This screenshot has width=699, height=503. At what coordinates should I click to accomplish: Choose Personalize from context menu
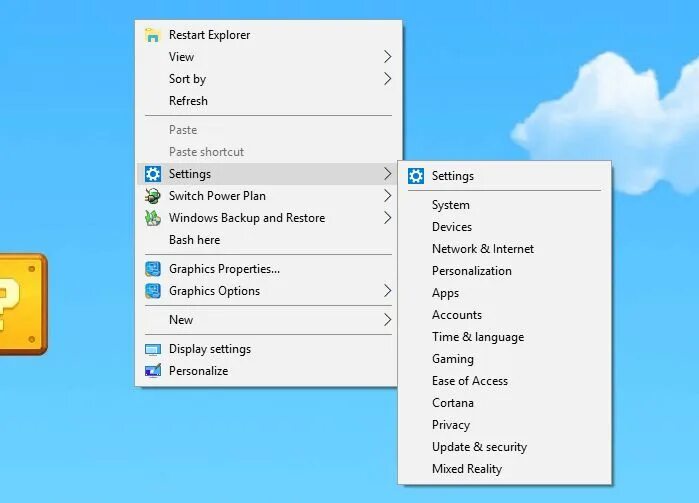click(267, 371)
